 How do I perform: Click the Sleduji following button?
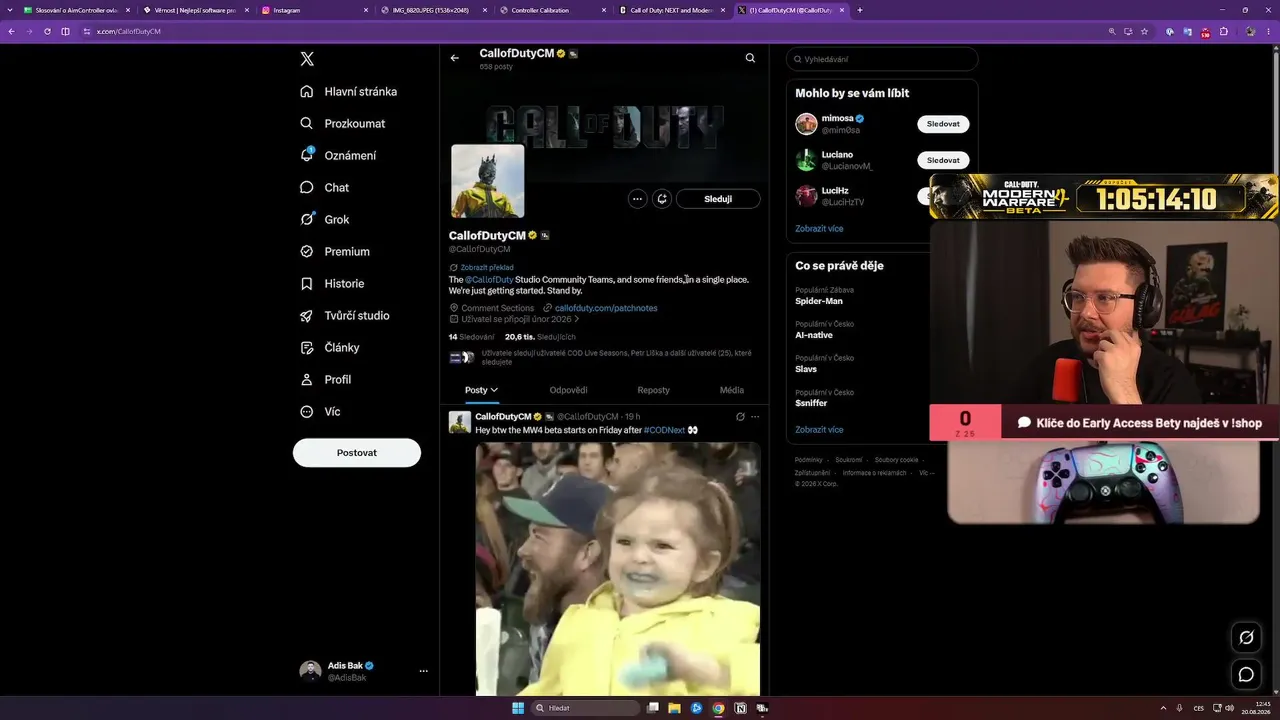point(718,199)
